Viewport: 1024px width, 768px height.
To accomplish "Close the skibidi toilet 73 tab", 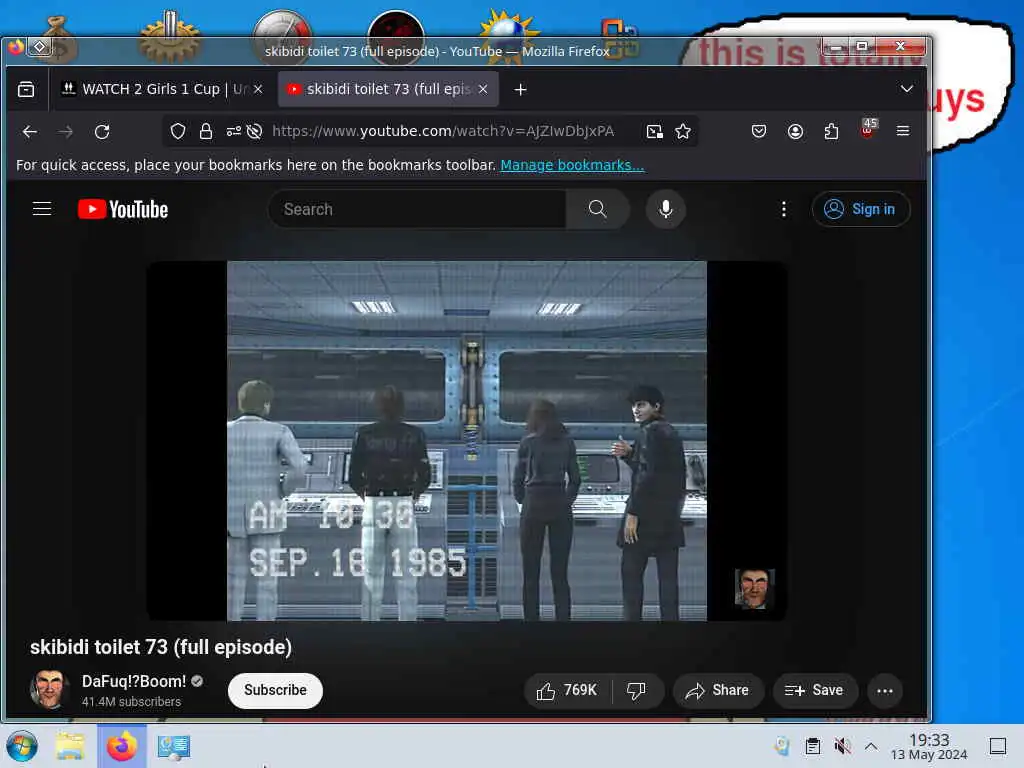I will click(483, 89).
